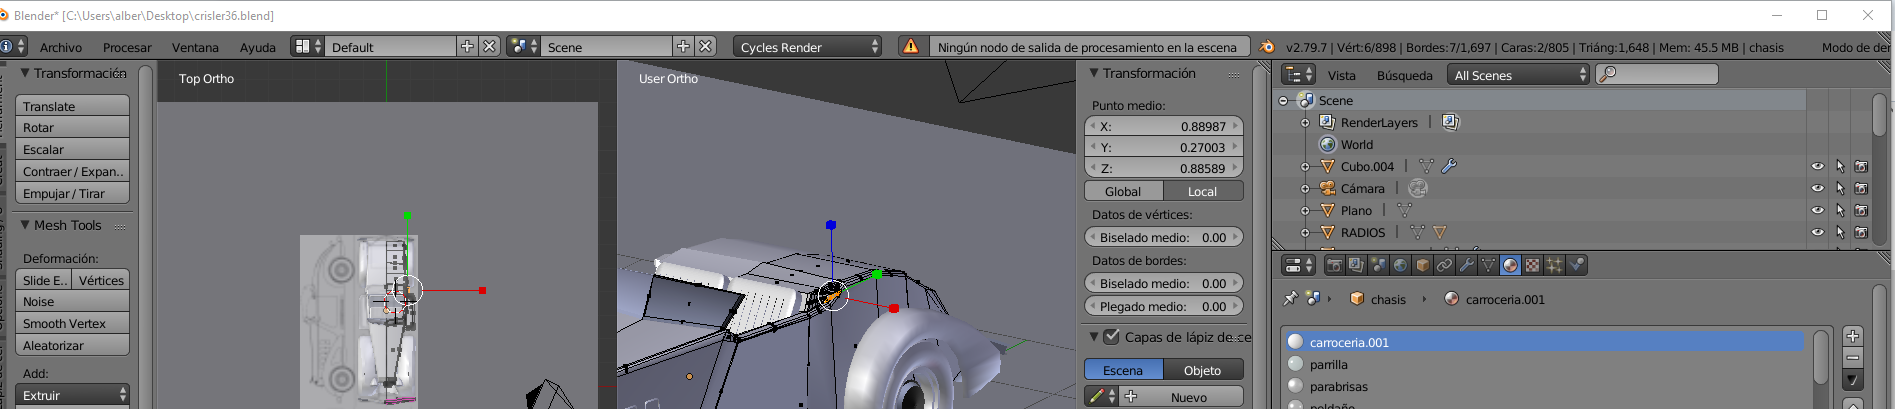
Task: Toggle Cámara renderability camera icon
Action: point(1861,188)
